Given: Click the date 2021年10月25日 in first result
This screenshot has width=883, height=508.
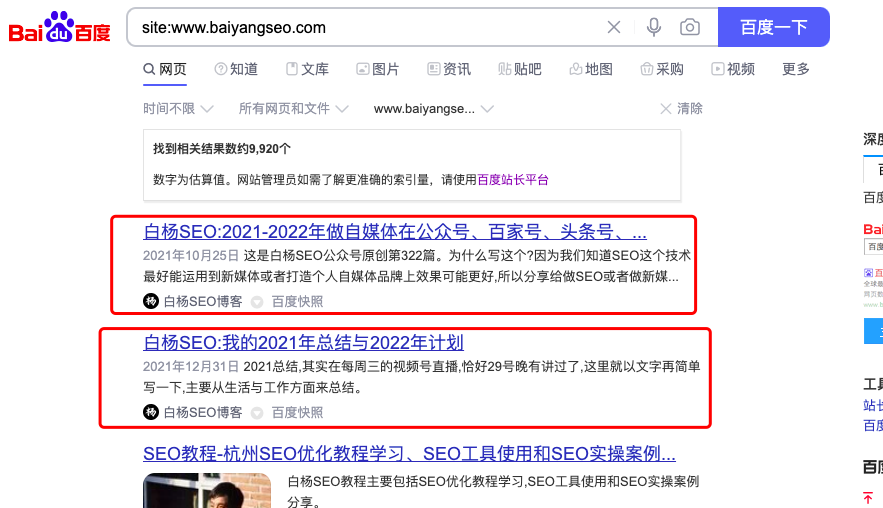Looking at the screenshot, I should point(191,256).
